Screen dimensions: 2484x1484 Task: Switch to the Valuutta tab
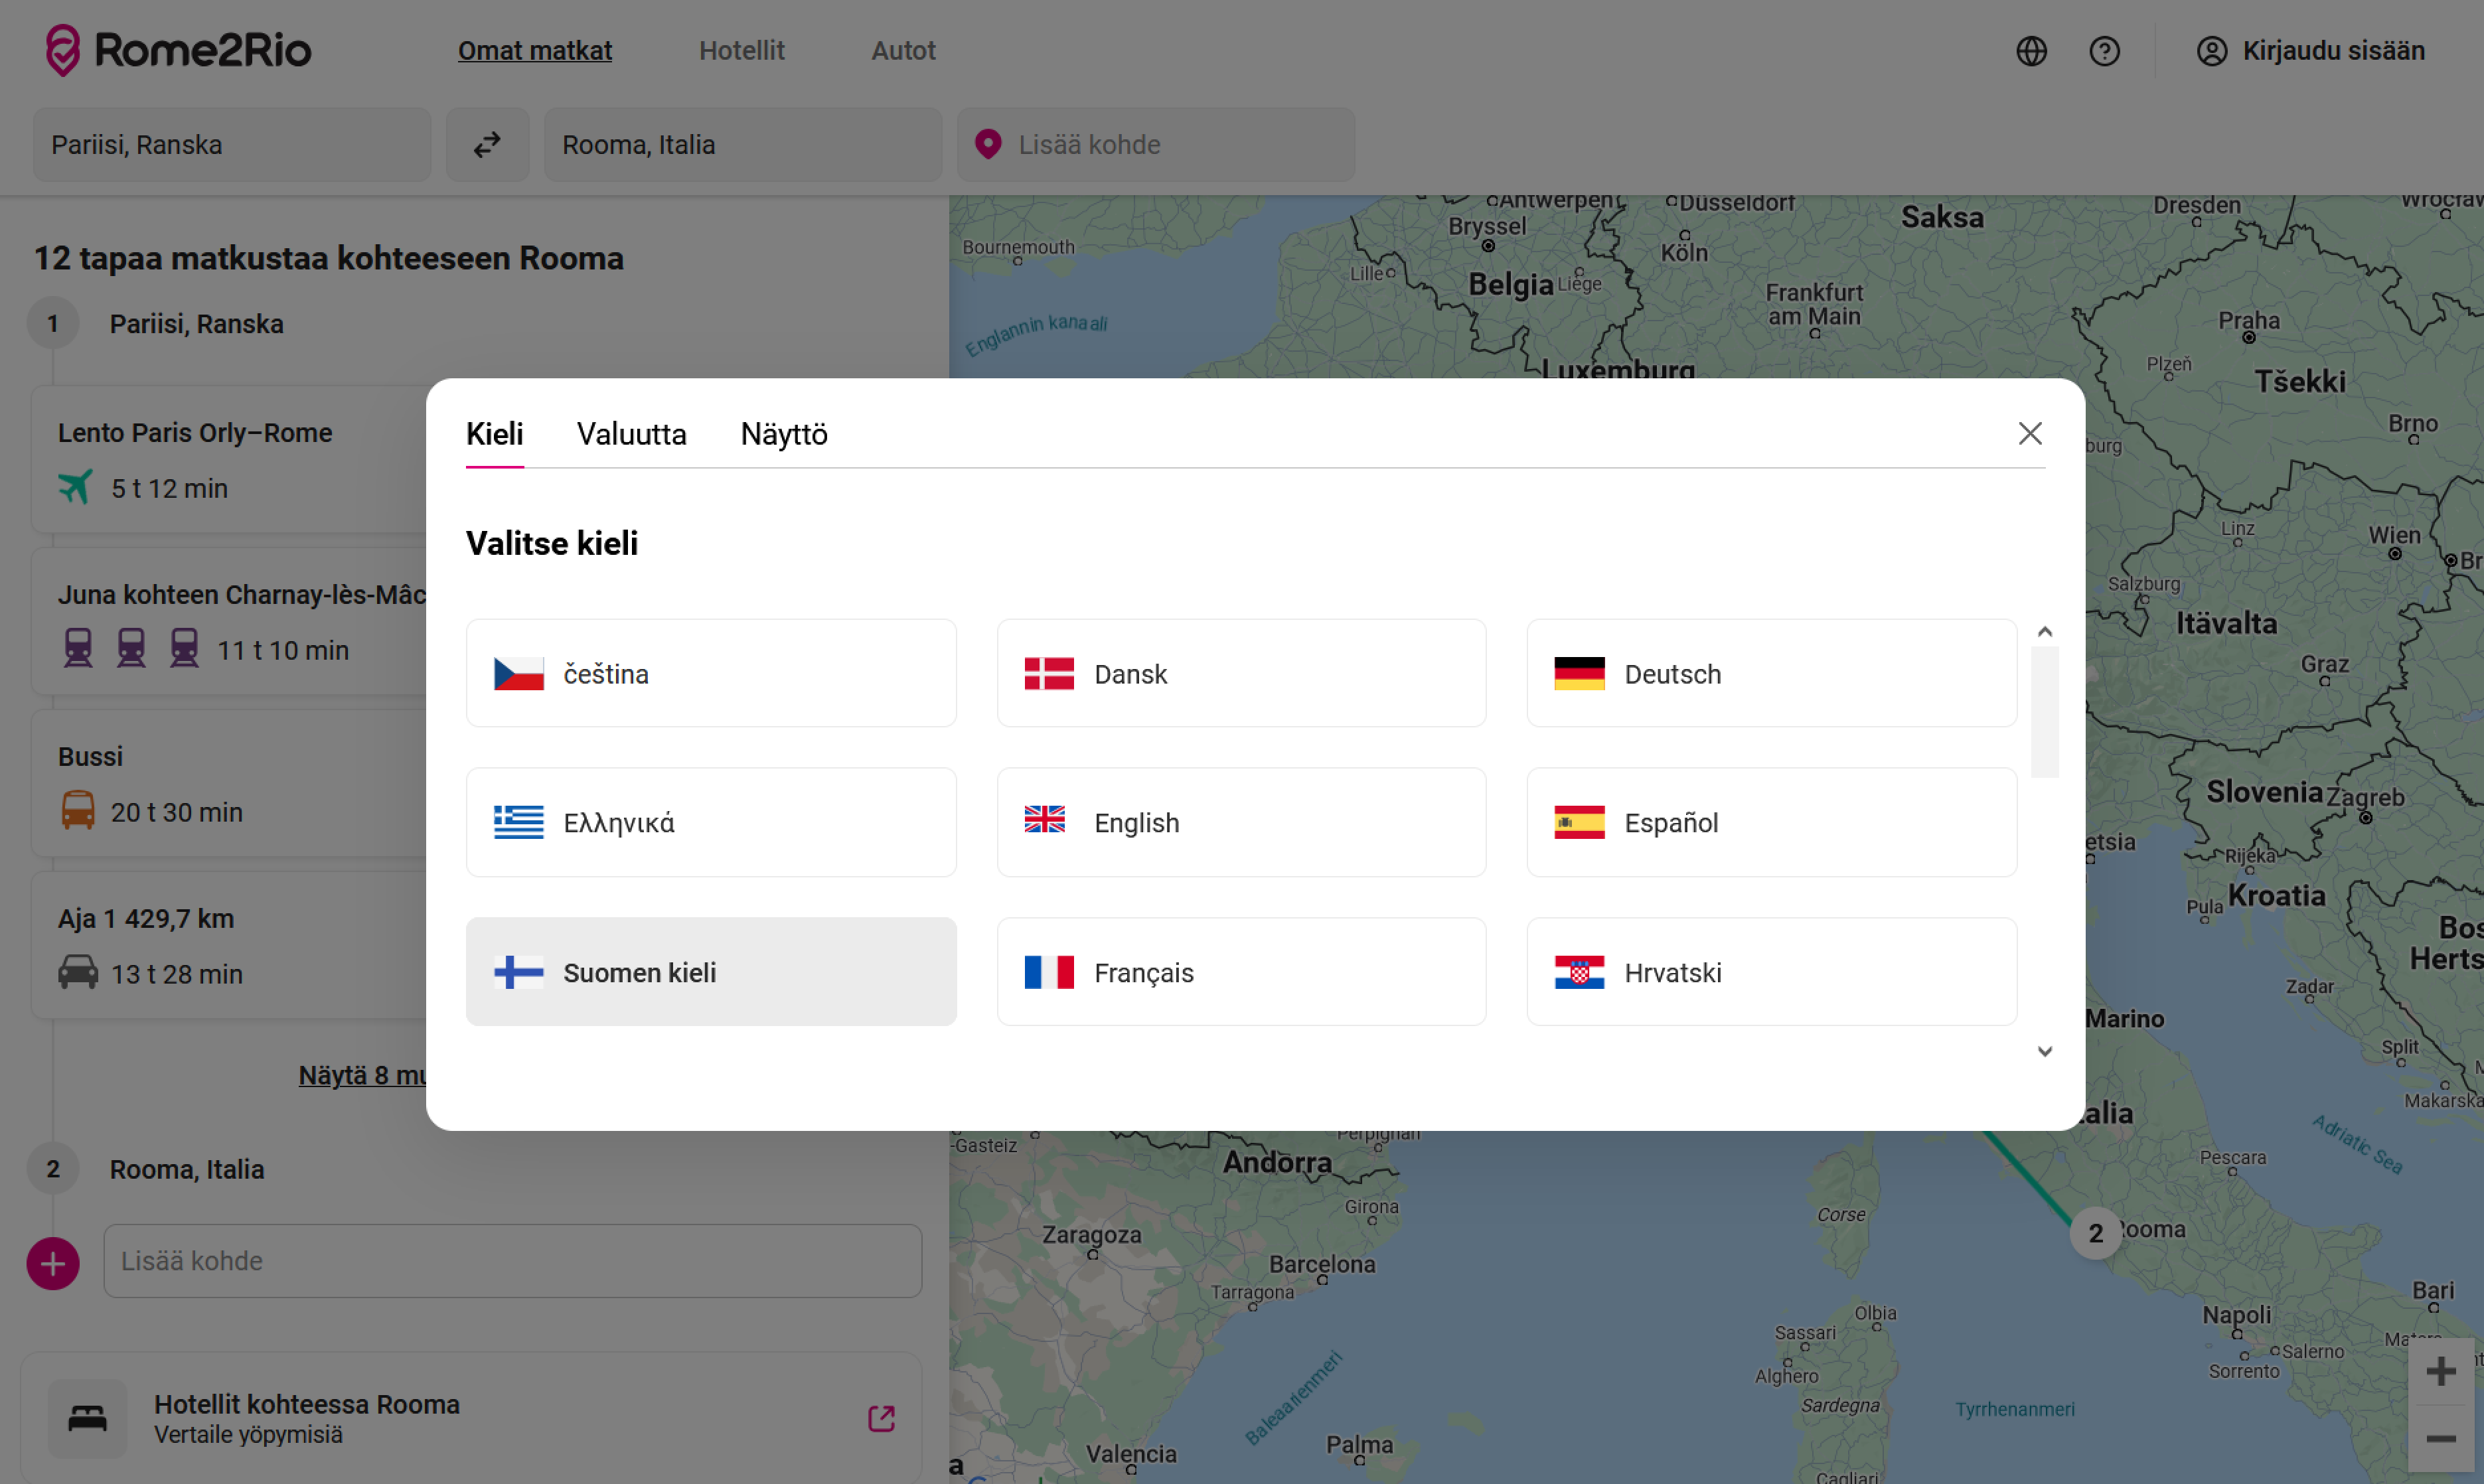631,434
